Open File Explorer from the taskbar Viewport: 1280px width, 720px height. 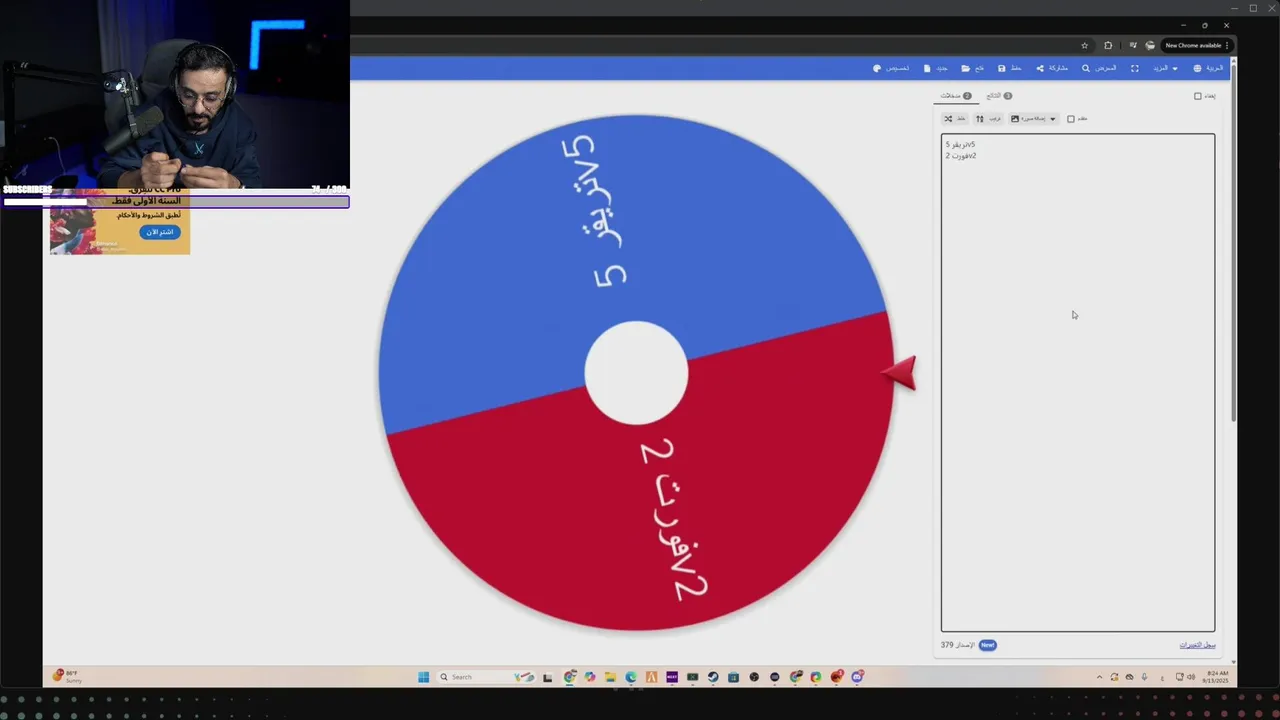coord(610,677)
